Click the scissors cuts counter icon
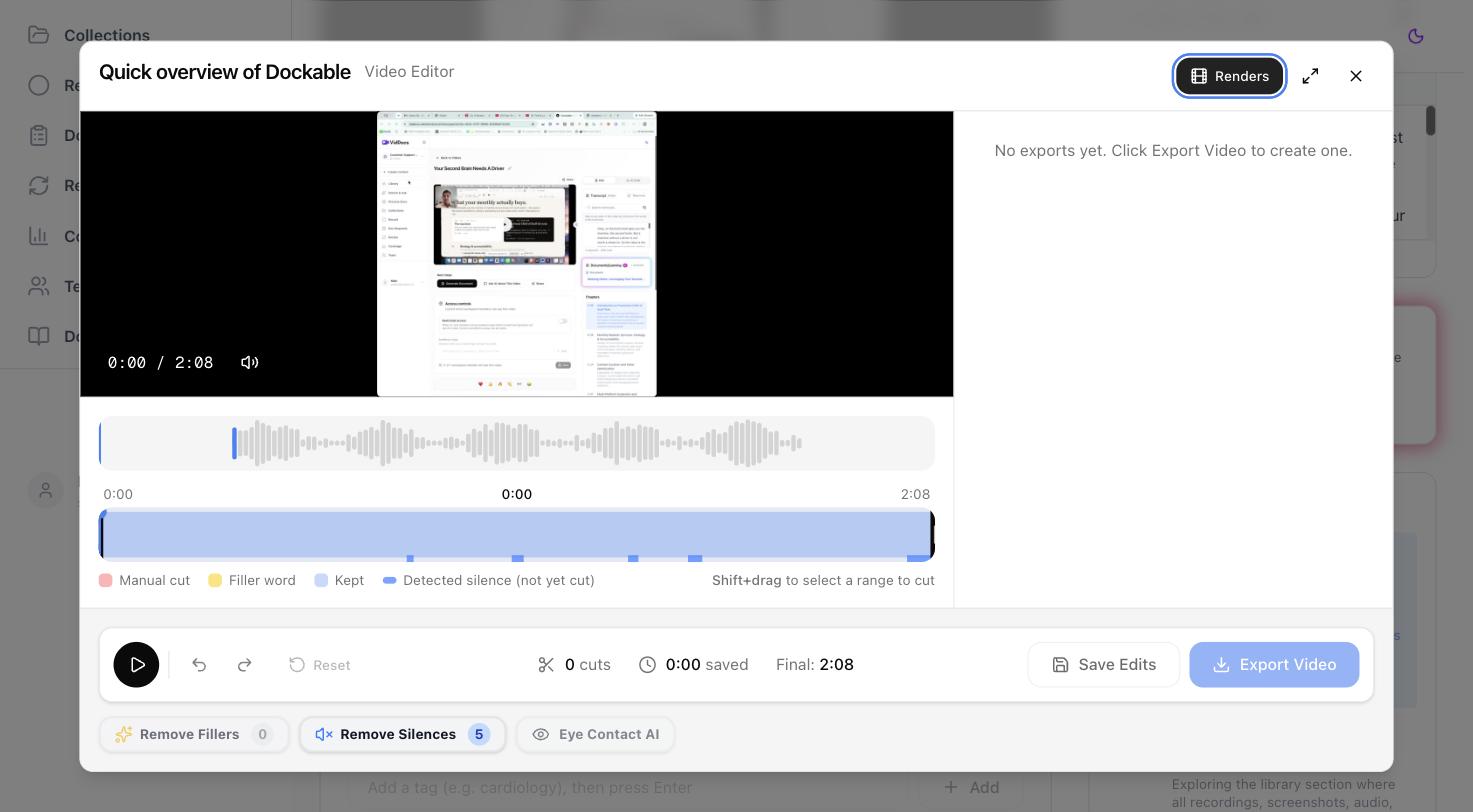This screenshot has width=1473, height=812. coord(546,665)
